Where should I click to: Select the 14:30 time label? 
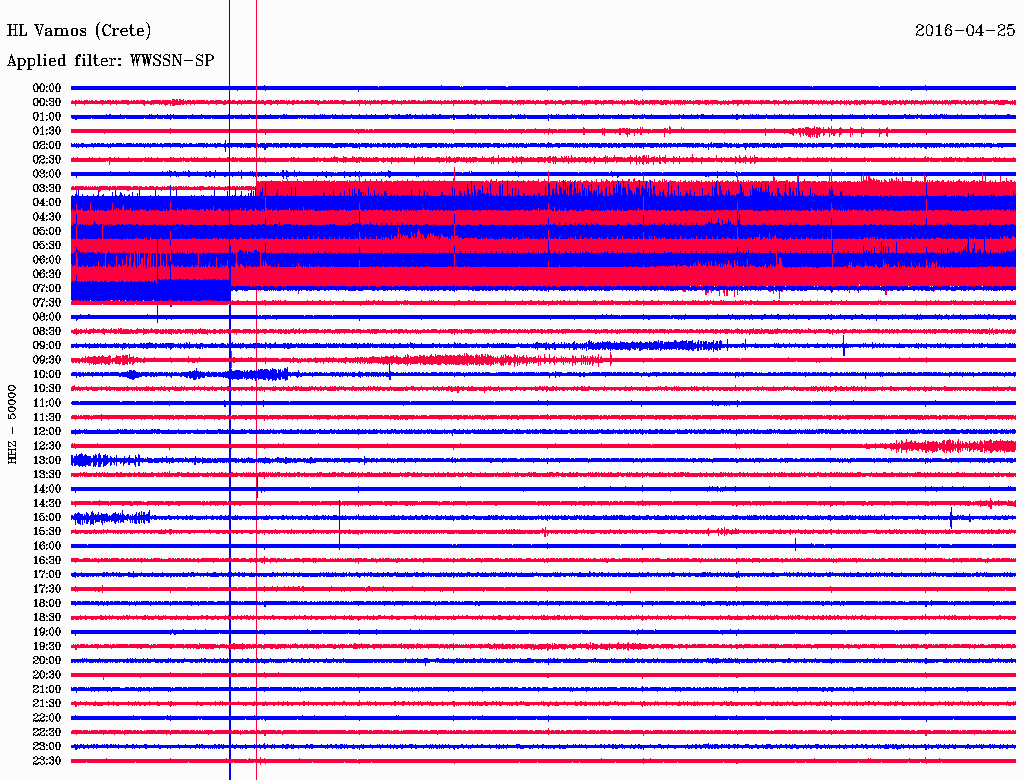point(46,503)
